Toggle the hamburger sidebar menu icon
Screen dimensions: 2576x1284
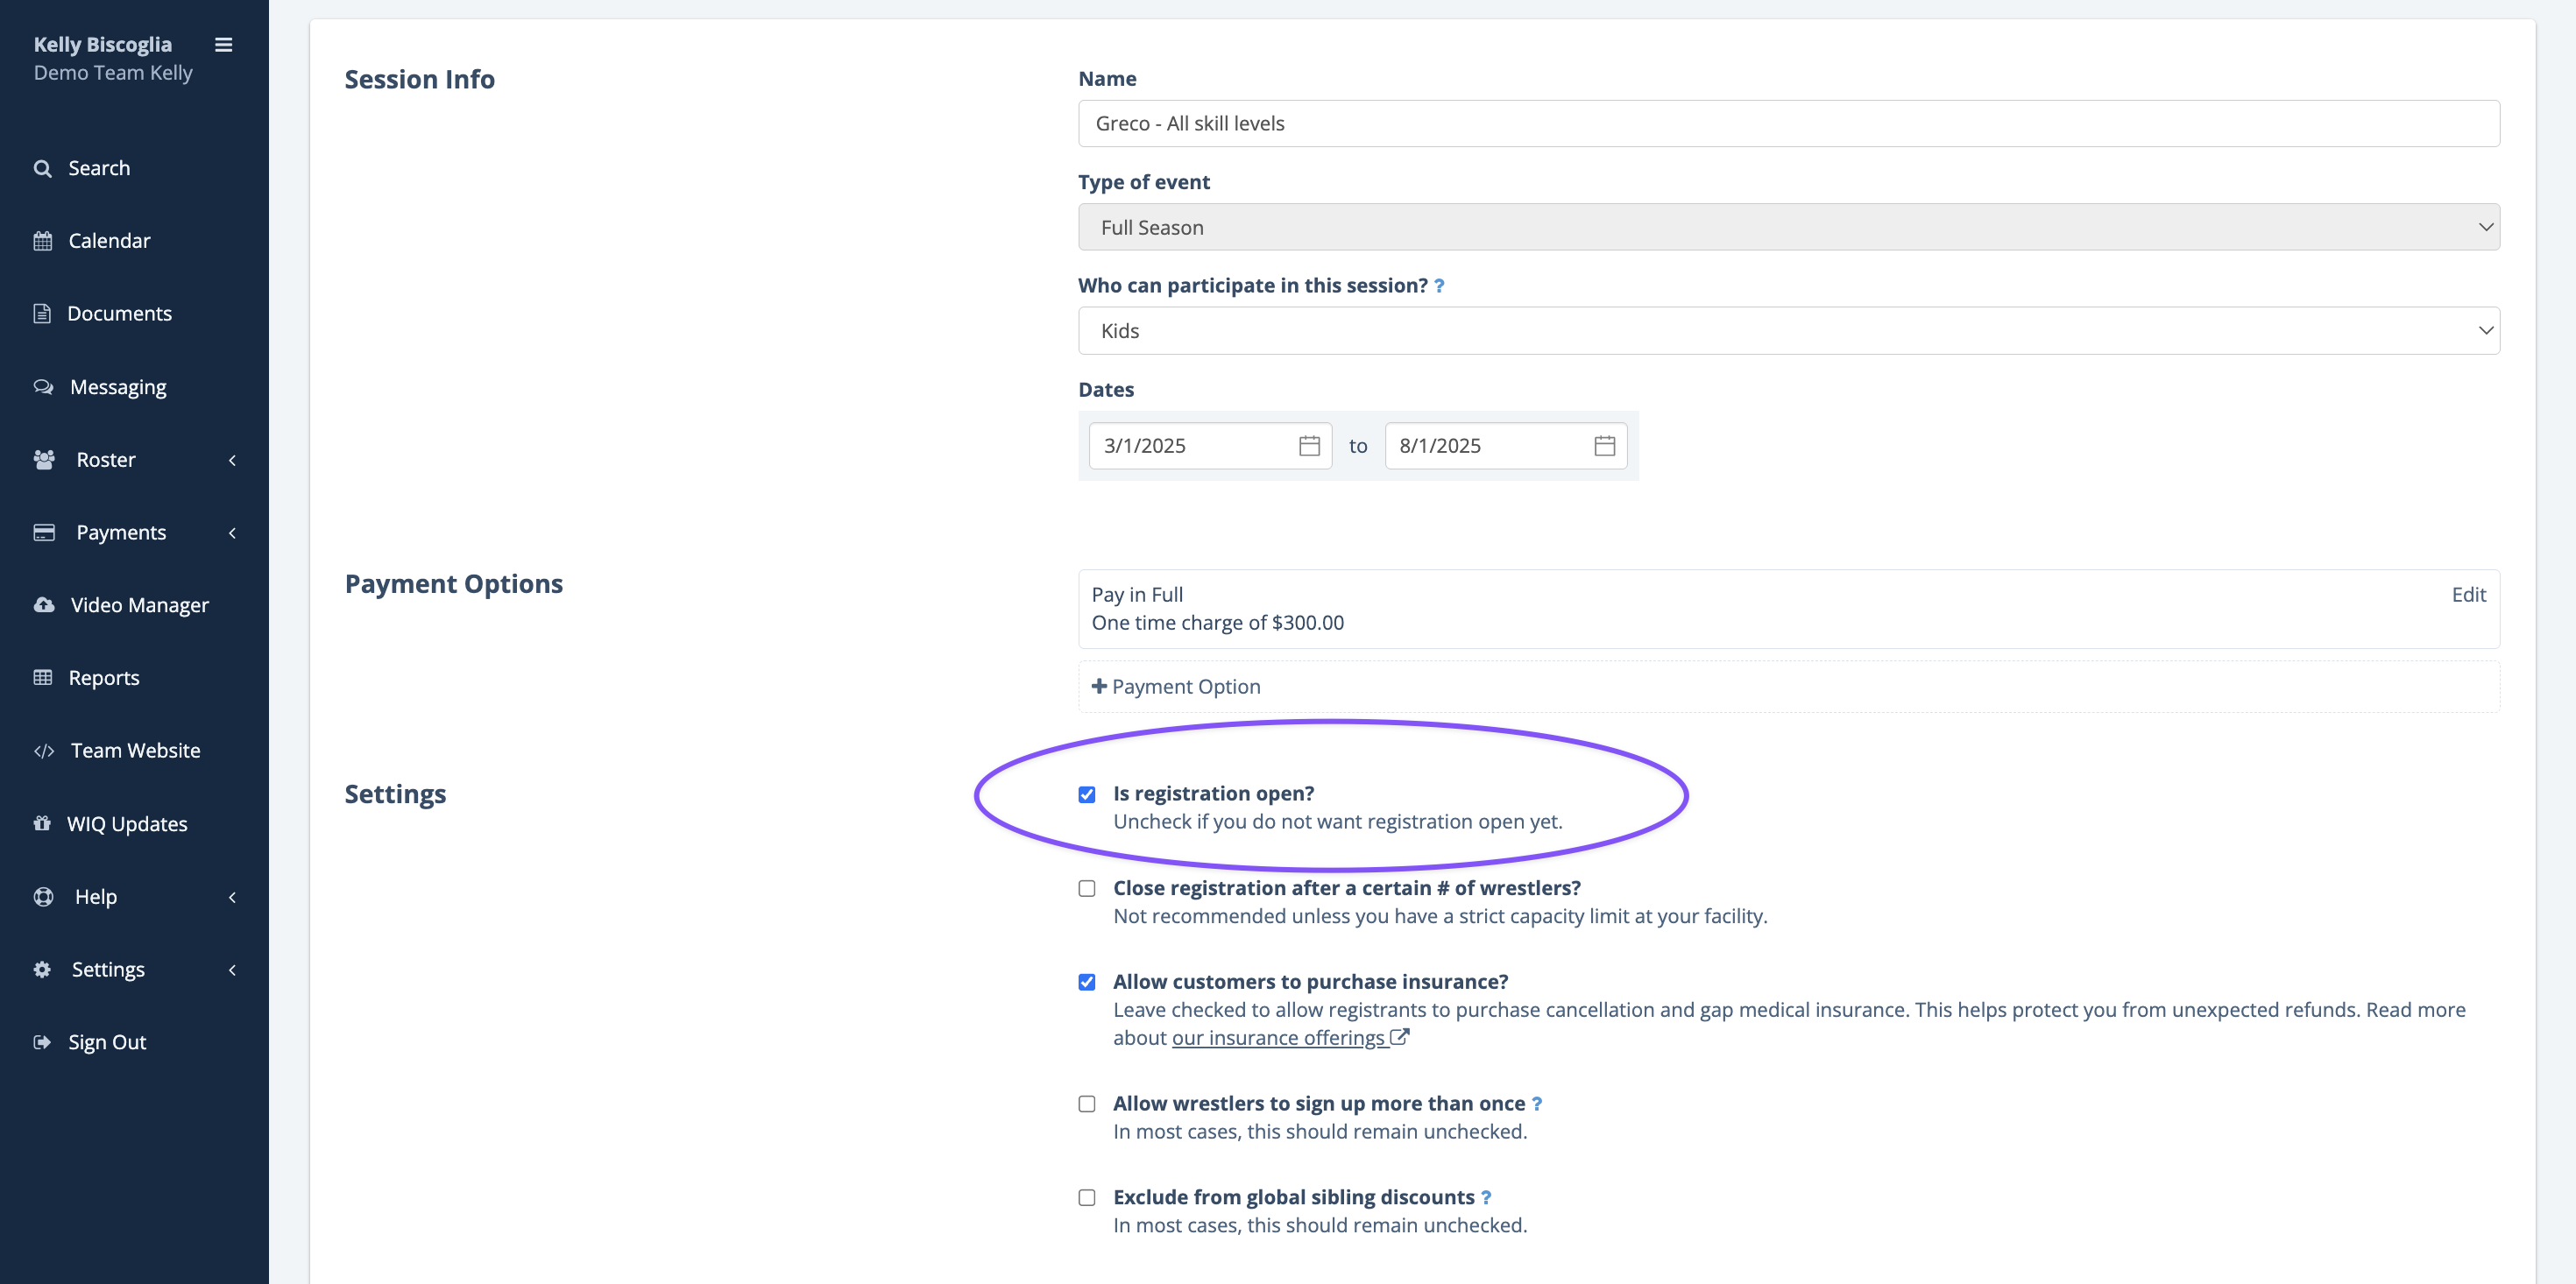(x=224, y=45)
